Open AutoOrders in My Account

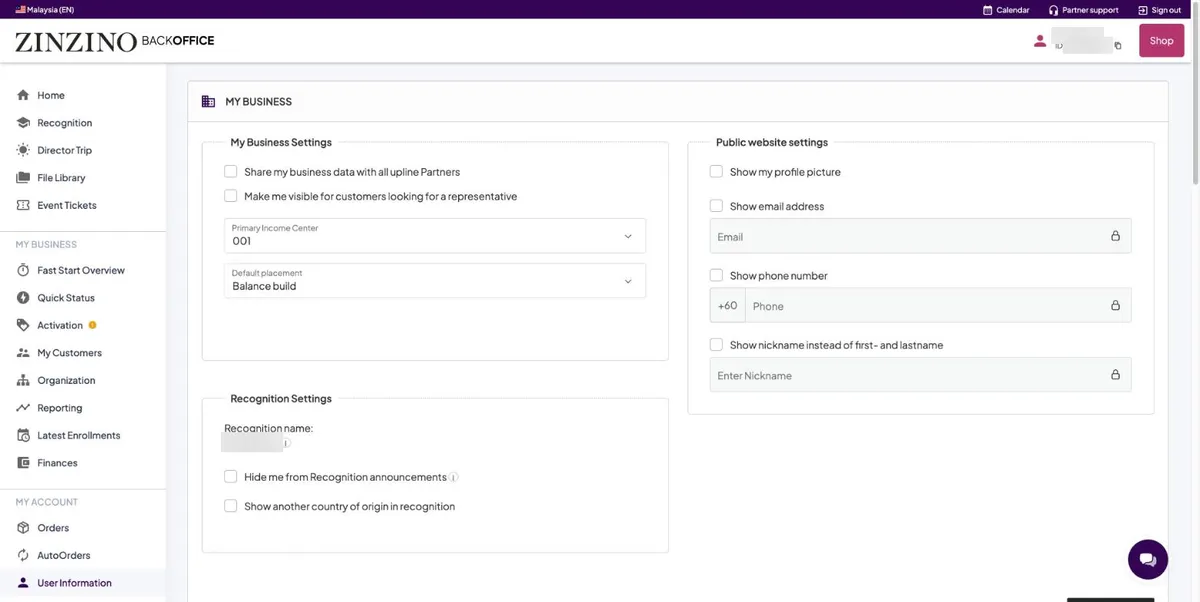click(63, 555)
